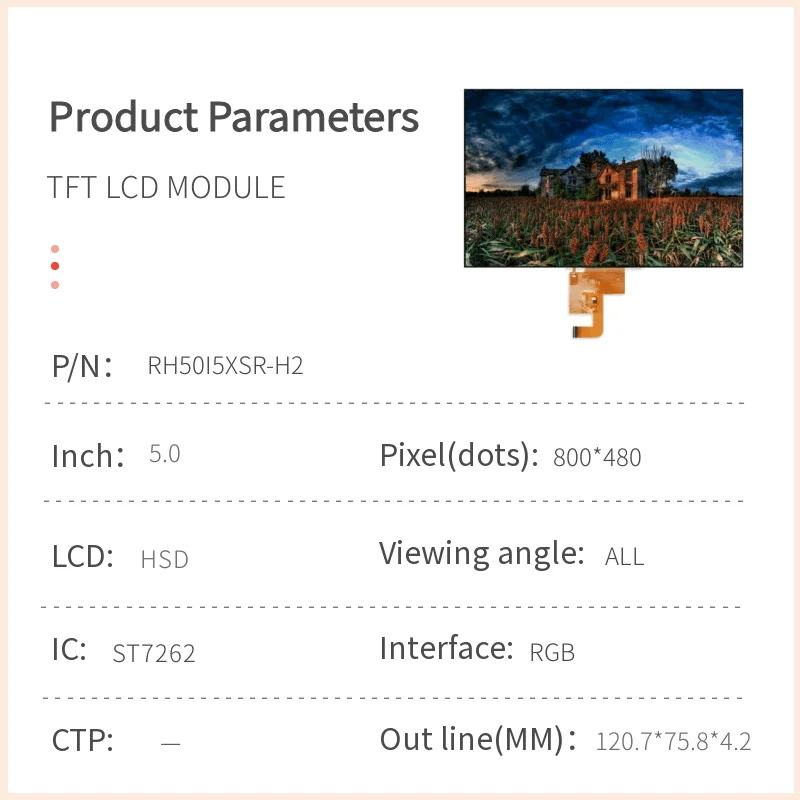The height and width of the screenshot is (800, 800).
Task: Click the IC value ST7262
Action: 154,654
